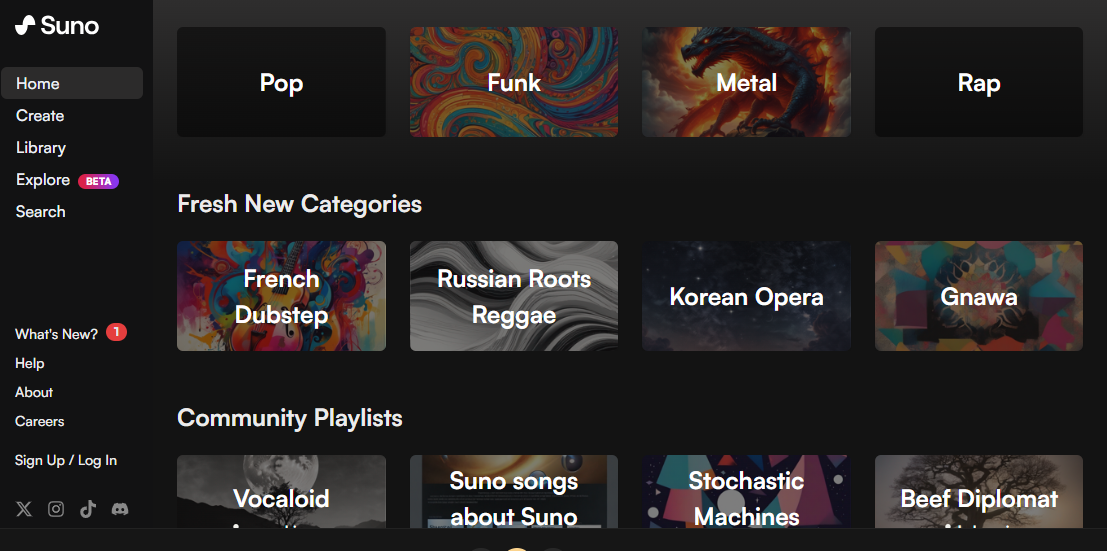Open the French Dubstep category
The image size is (1107, 551).
281,296
